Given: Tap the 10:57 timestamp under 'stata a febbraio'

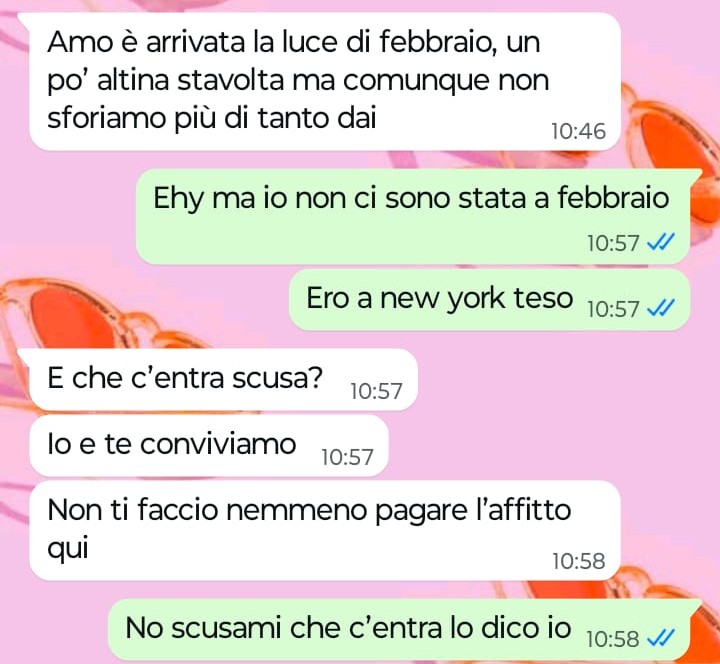Looking at the screenshot, I should click(x=613, y=242).
